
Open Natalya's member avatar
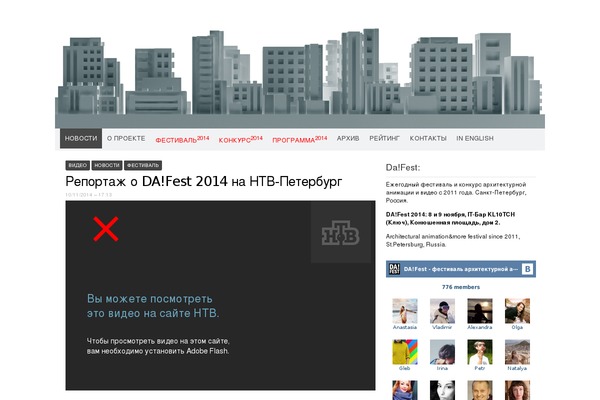[x=517, y=352]
